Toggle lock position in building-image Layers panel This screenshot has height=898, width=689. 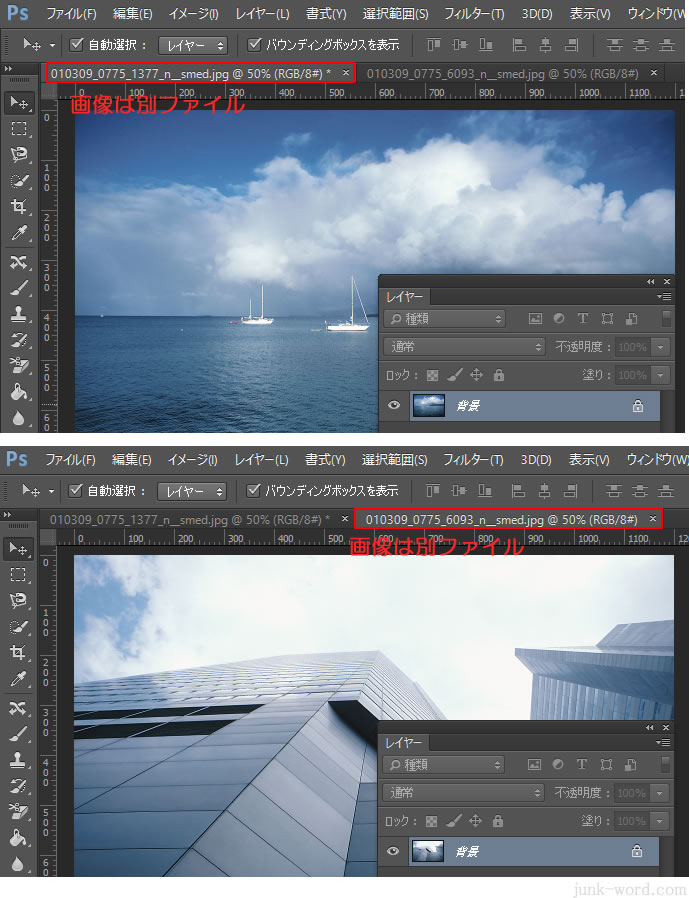point(475,821)
